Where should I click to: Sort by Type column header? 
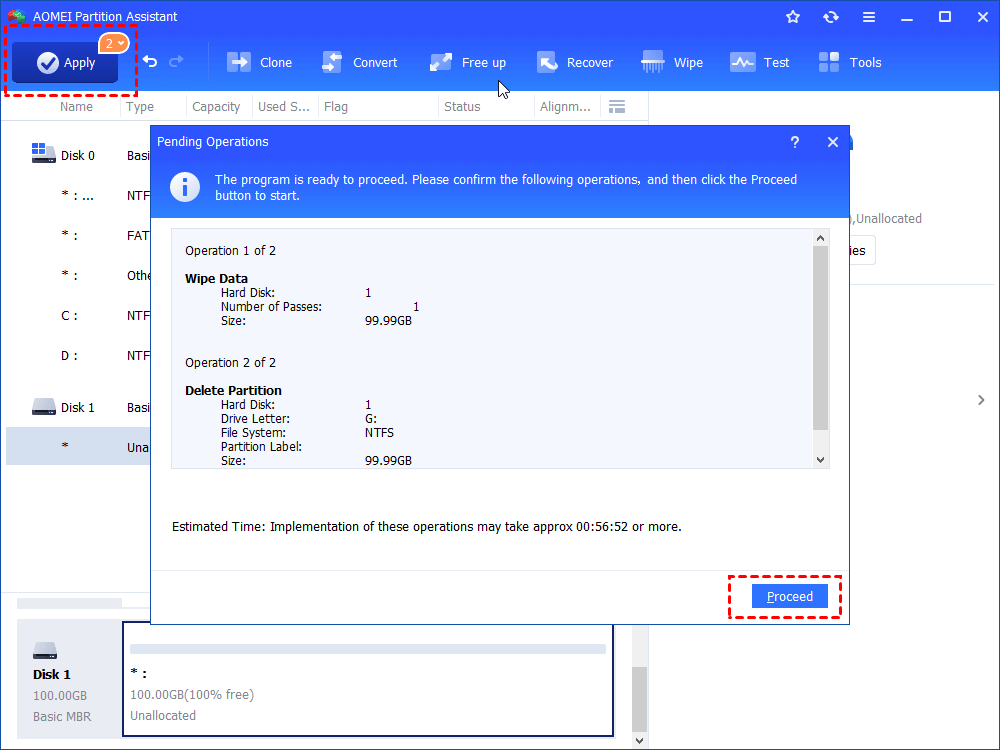click(140, 107)
